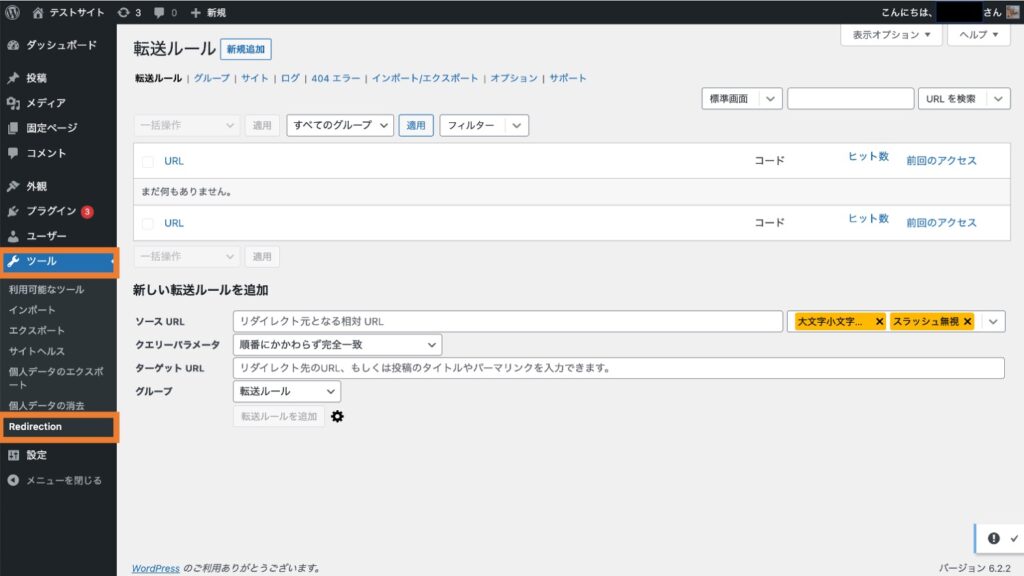Expand the フィルター dropdown
This screenshot has height=576, width=1024.
(482, 125)
